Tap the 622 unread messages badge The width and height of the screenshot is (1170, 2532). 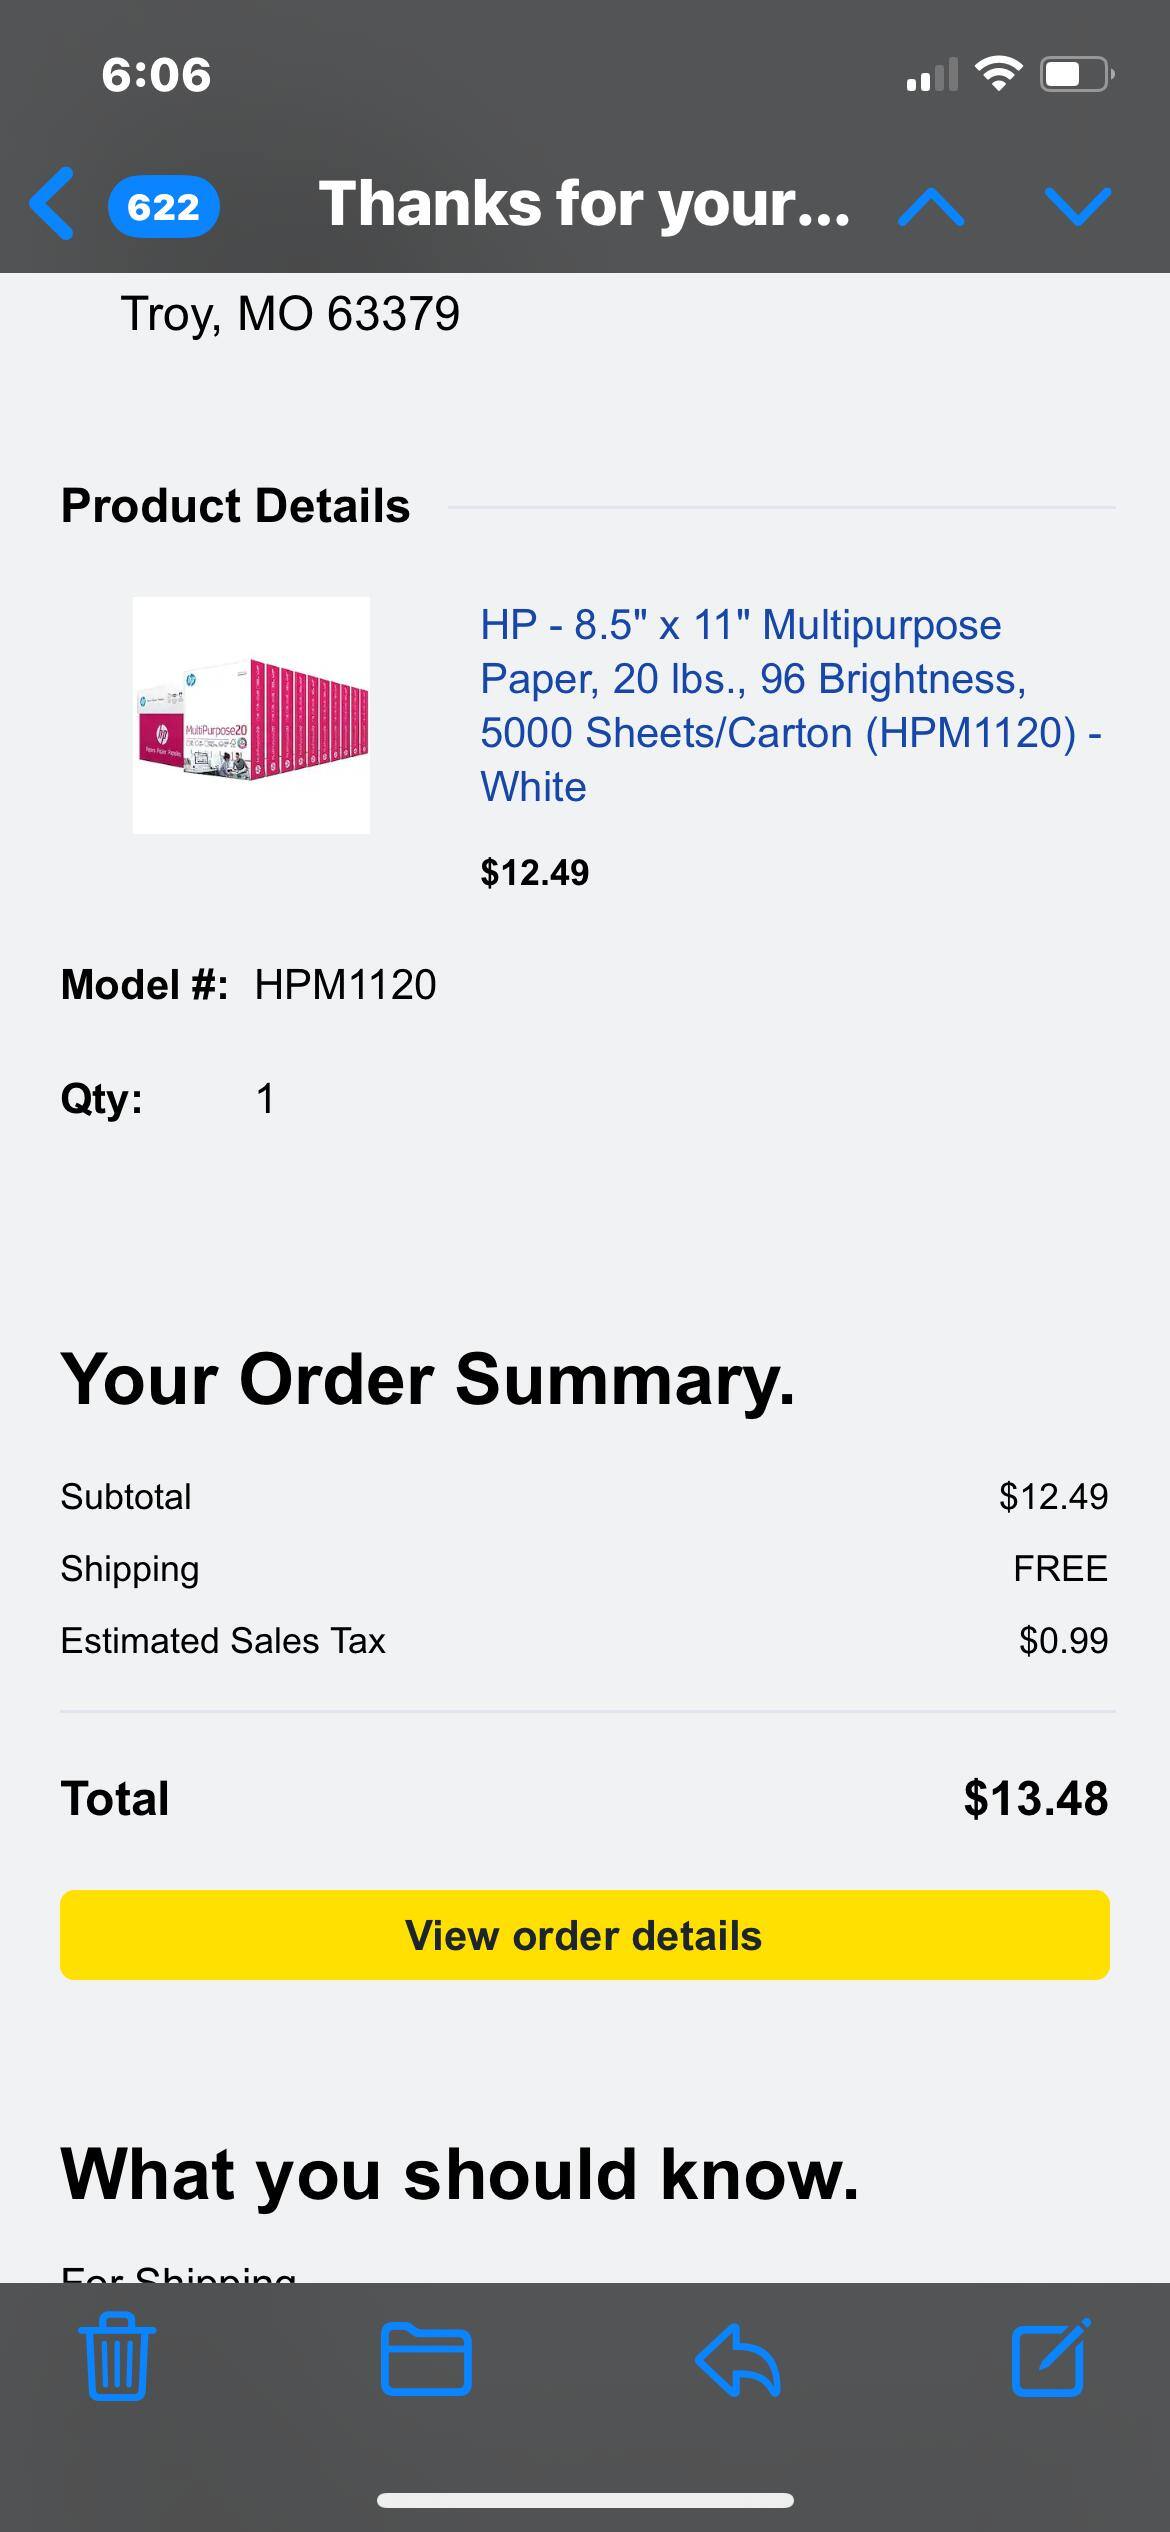tap(163, 207)
